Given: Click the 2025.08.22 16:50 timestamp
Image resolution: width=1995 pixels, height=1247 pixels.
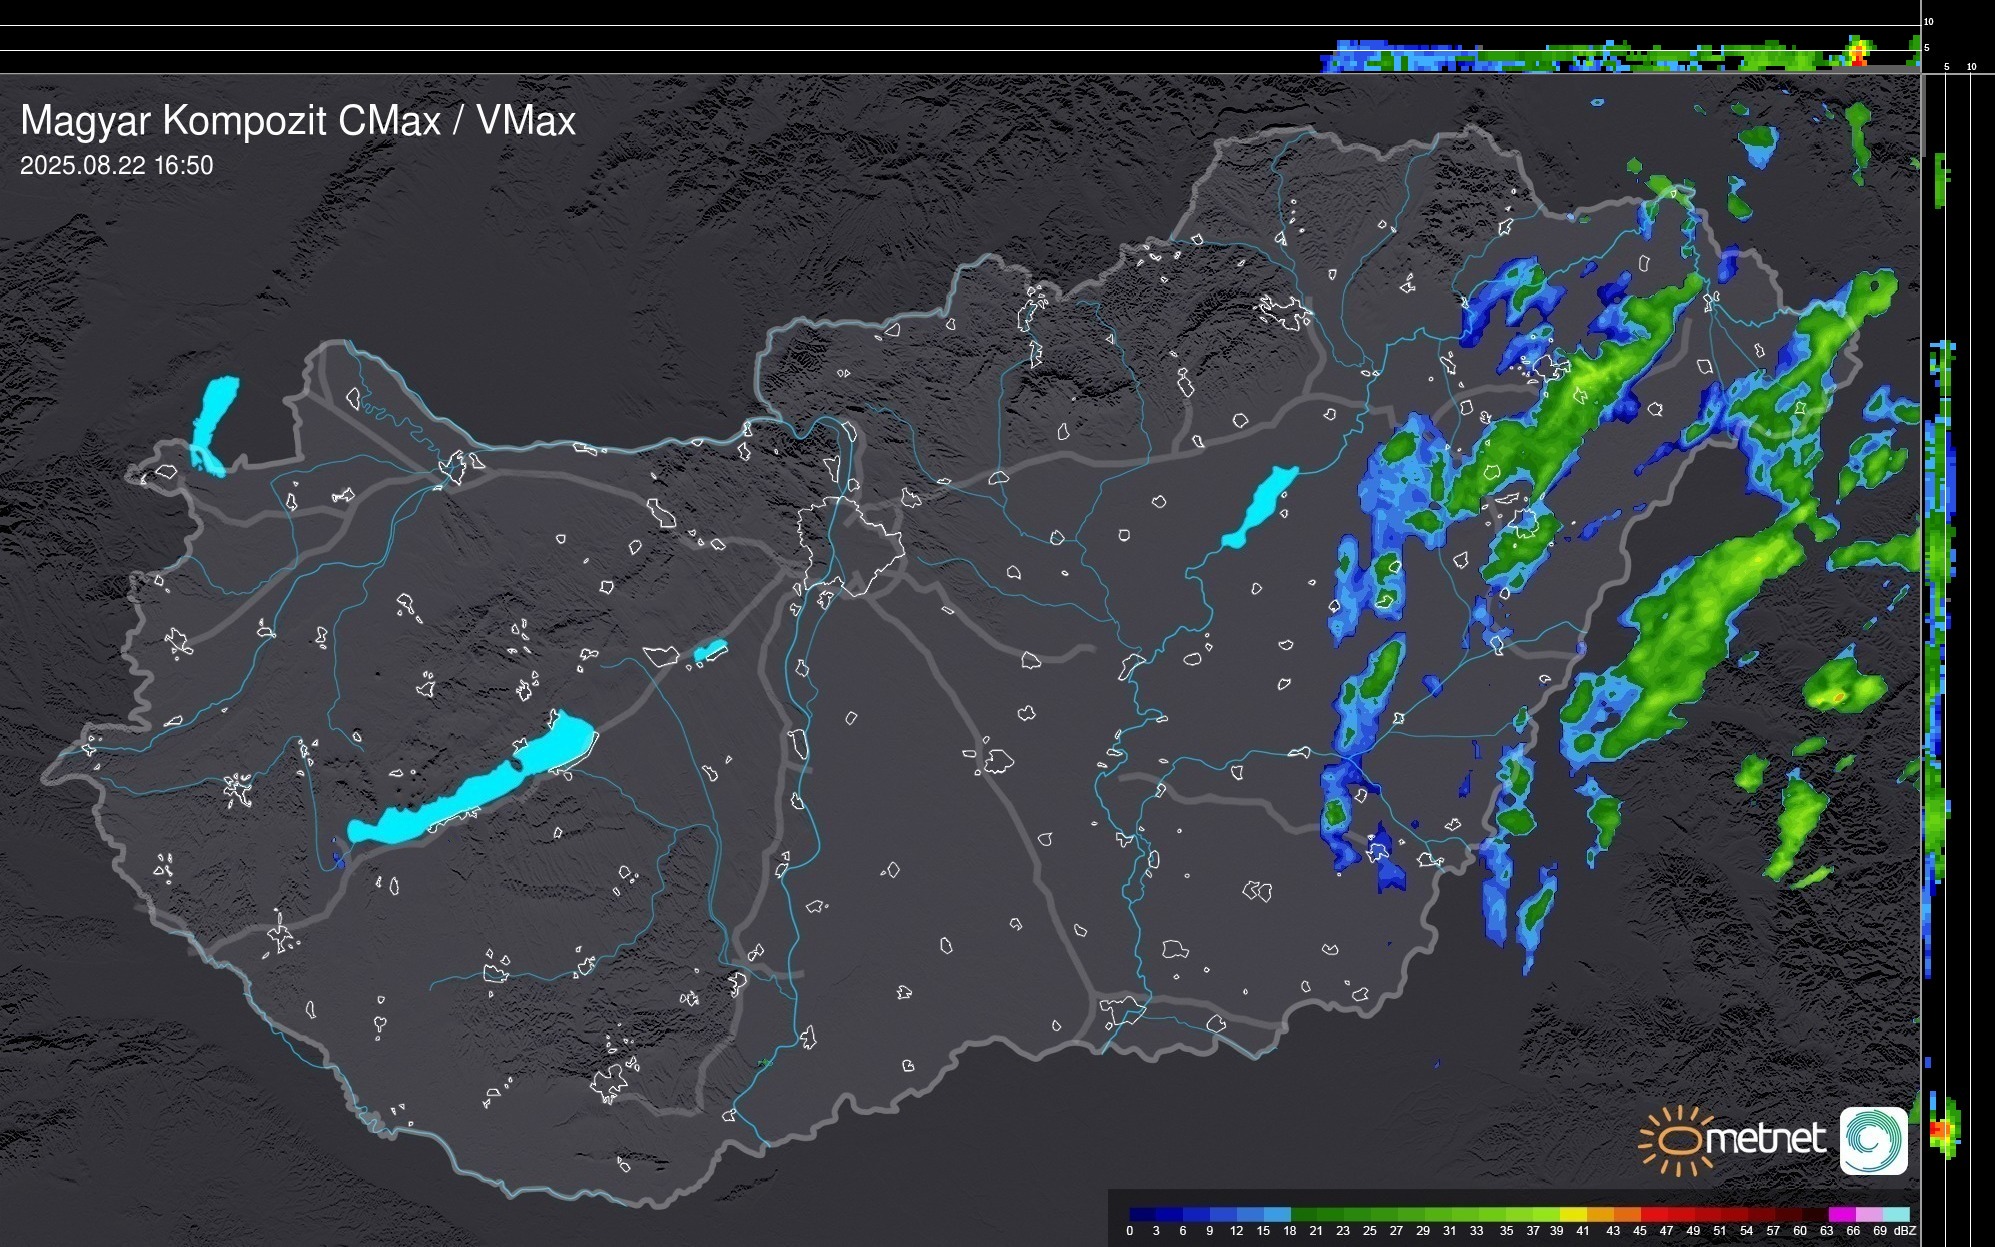Looking at the screenshot, I should pyautogui.click(x=116, y=166).
